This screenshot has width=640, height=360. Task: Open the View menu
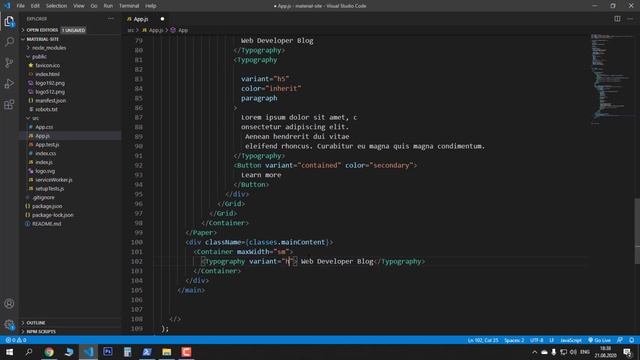point(78,6)
